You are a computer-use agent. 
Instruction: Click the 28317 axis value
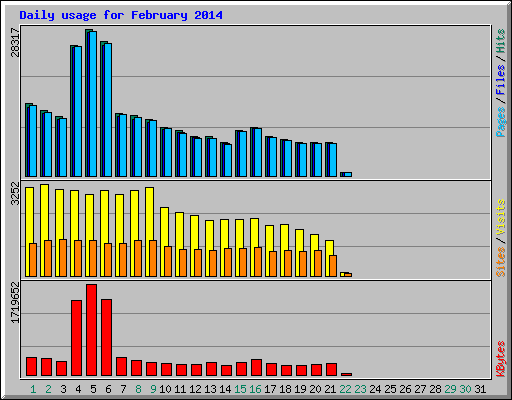point(15,42)
